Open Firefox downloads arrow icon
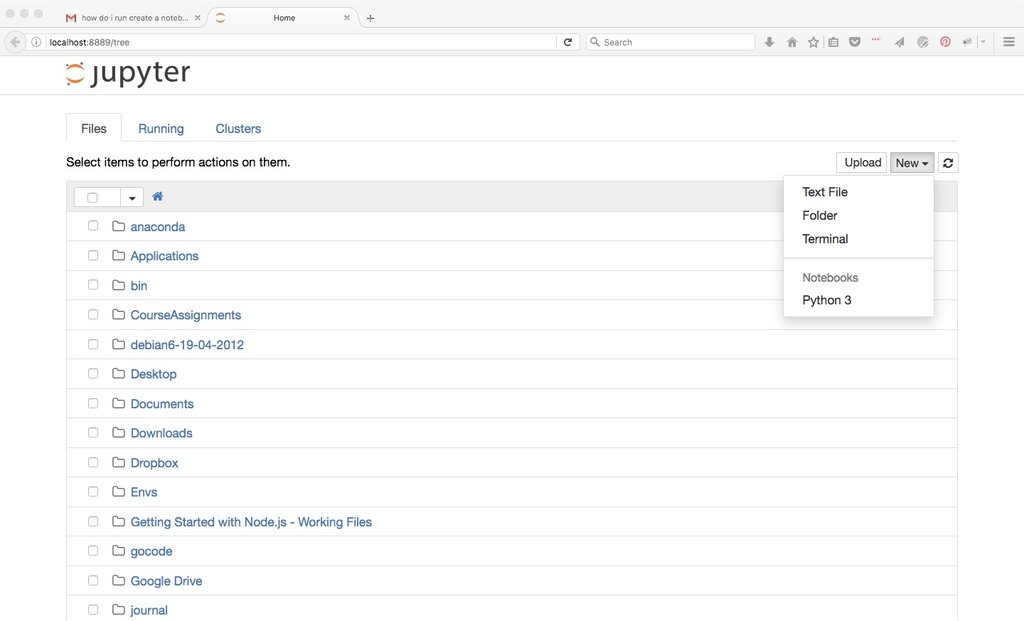Image resolution: width=1024 pixels, height=621 pixels. click(769, 42)
